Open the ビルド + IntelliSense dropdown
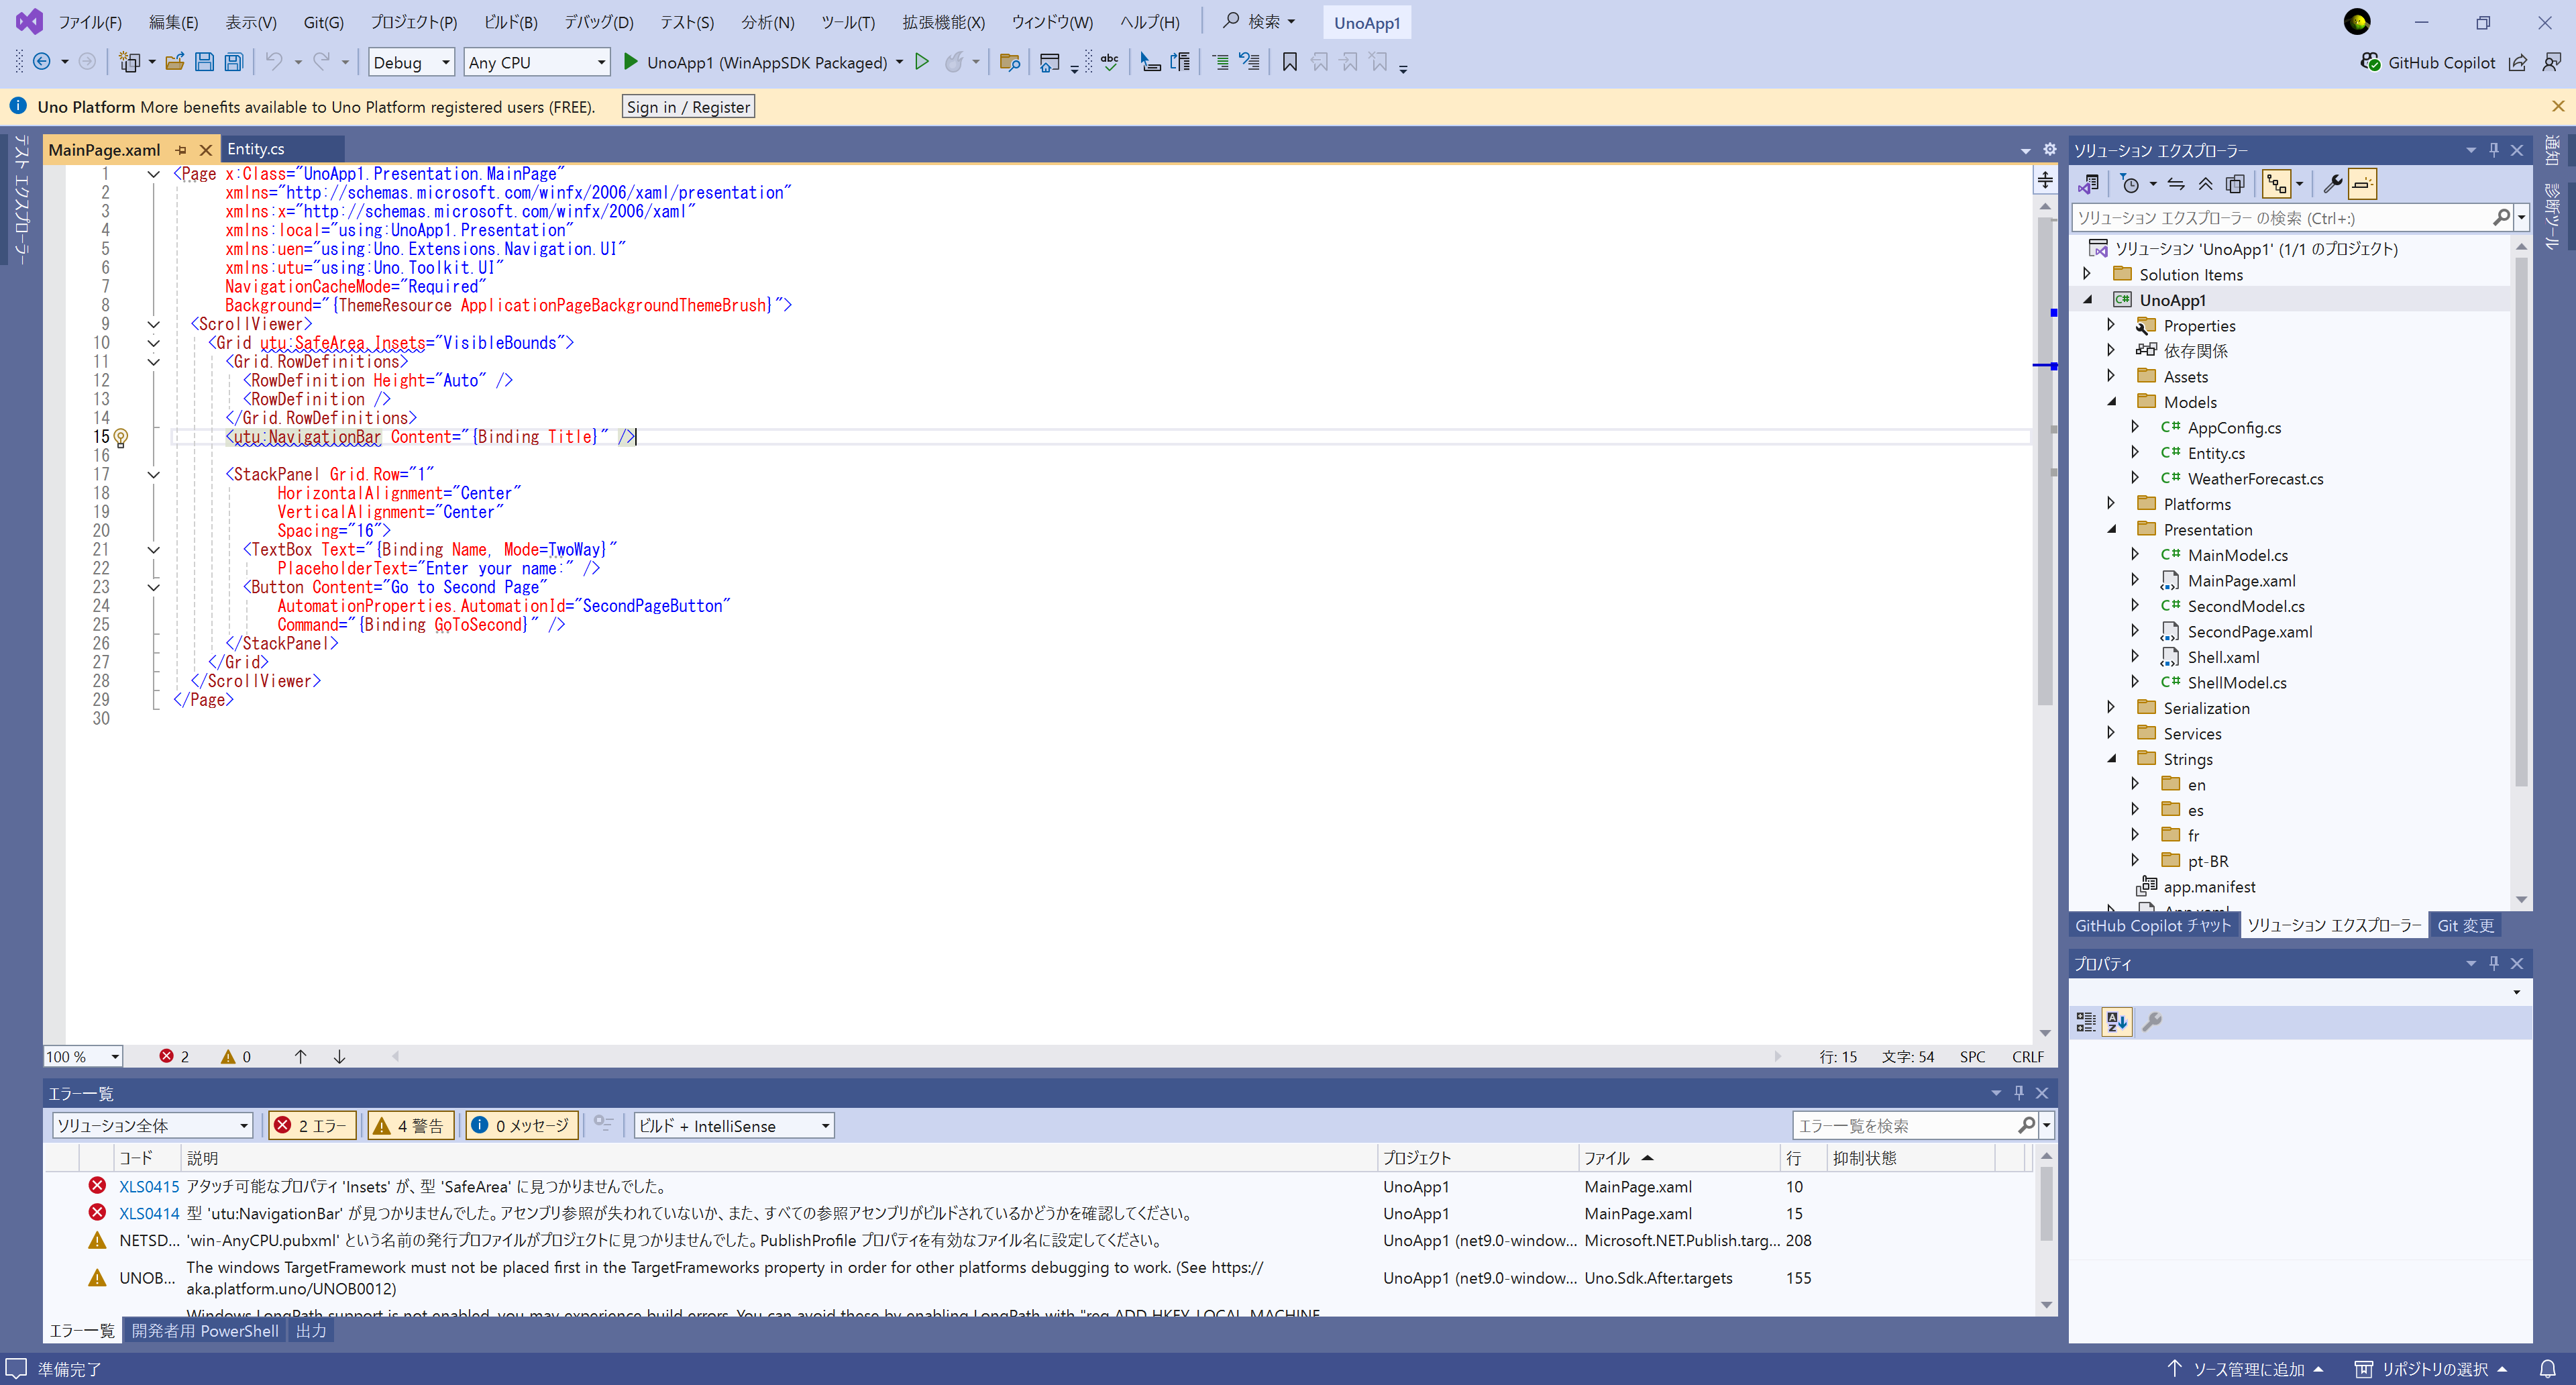 [733, 1125]
